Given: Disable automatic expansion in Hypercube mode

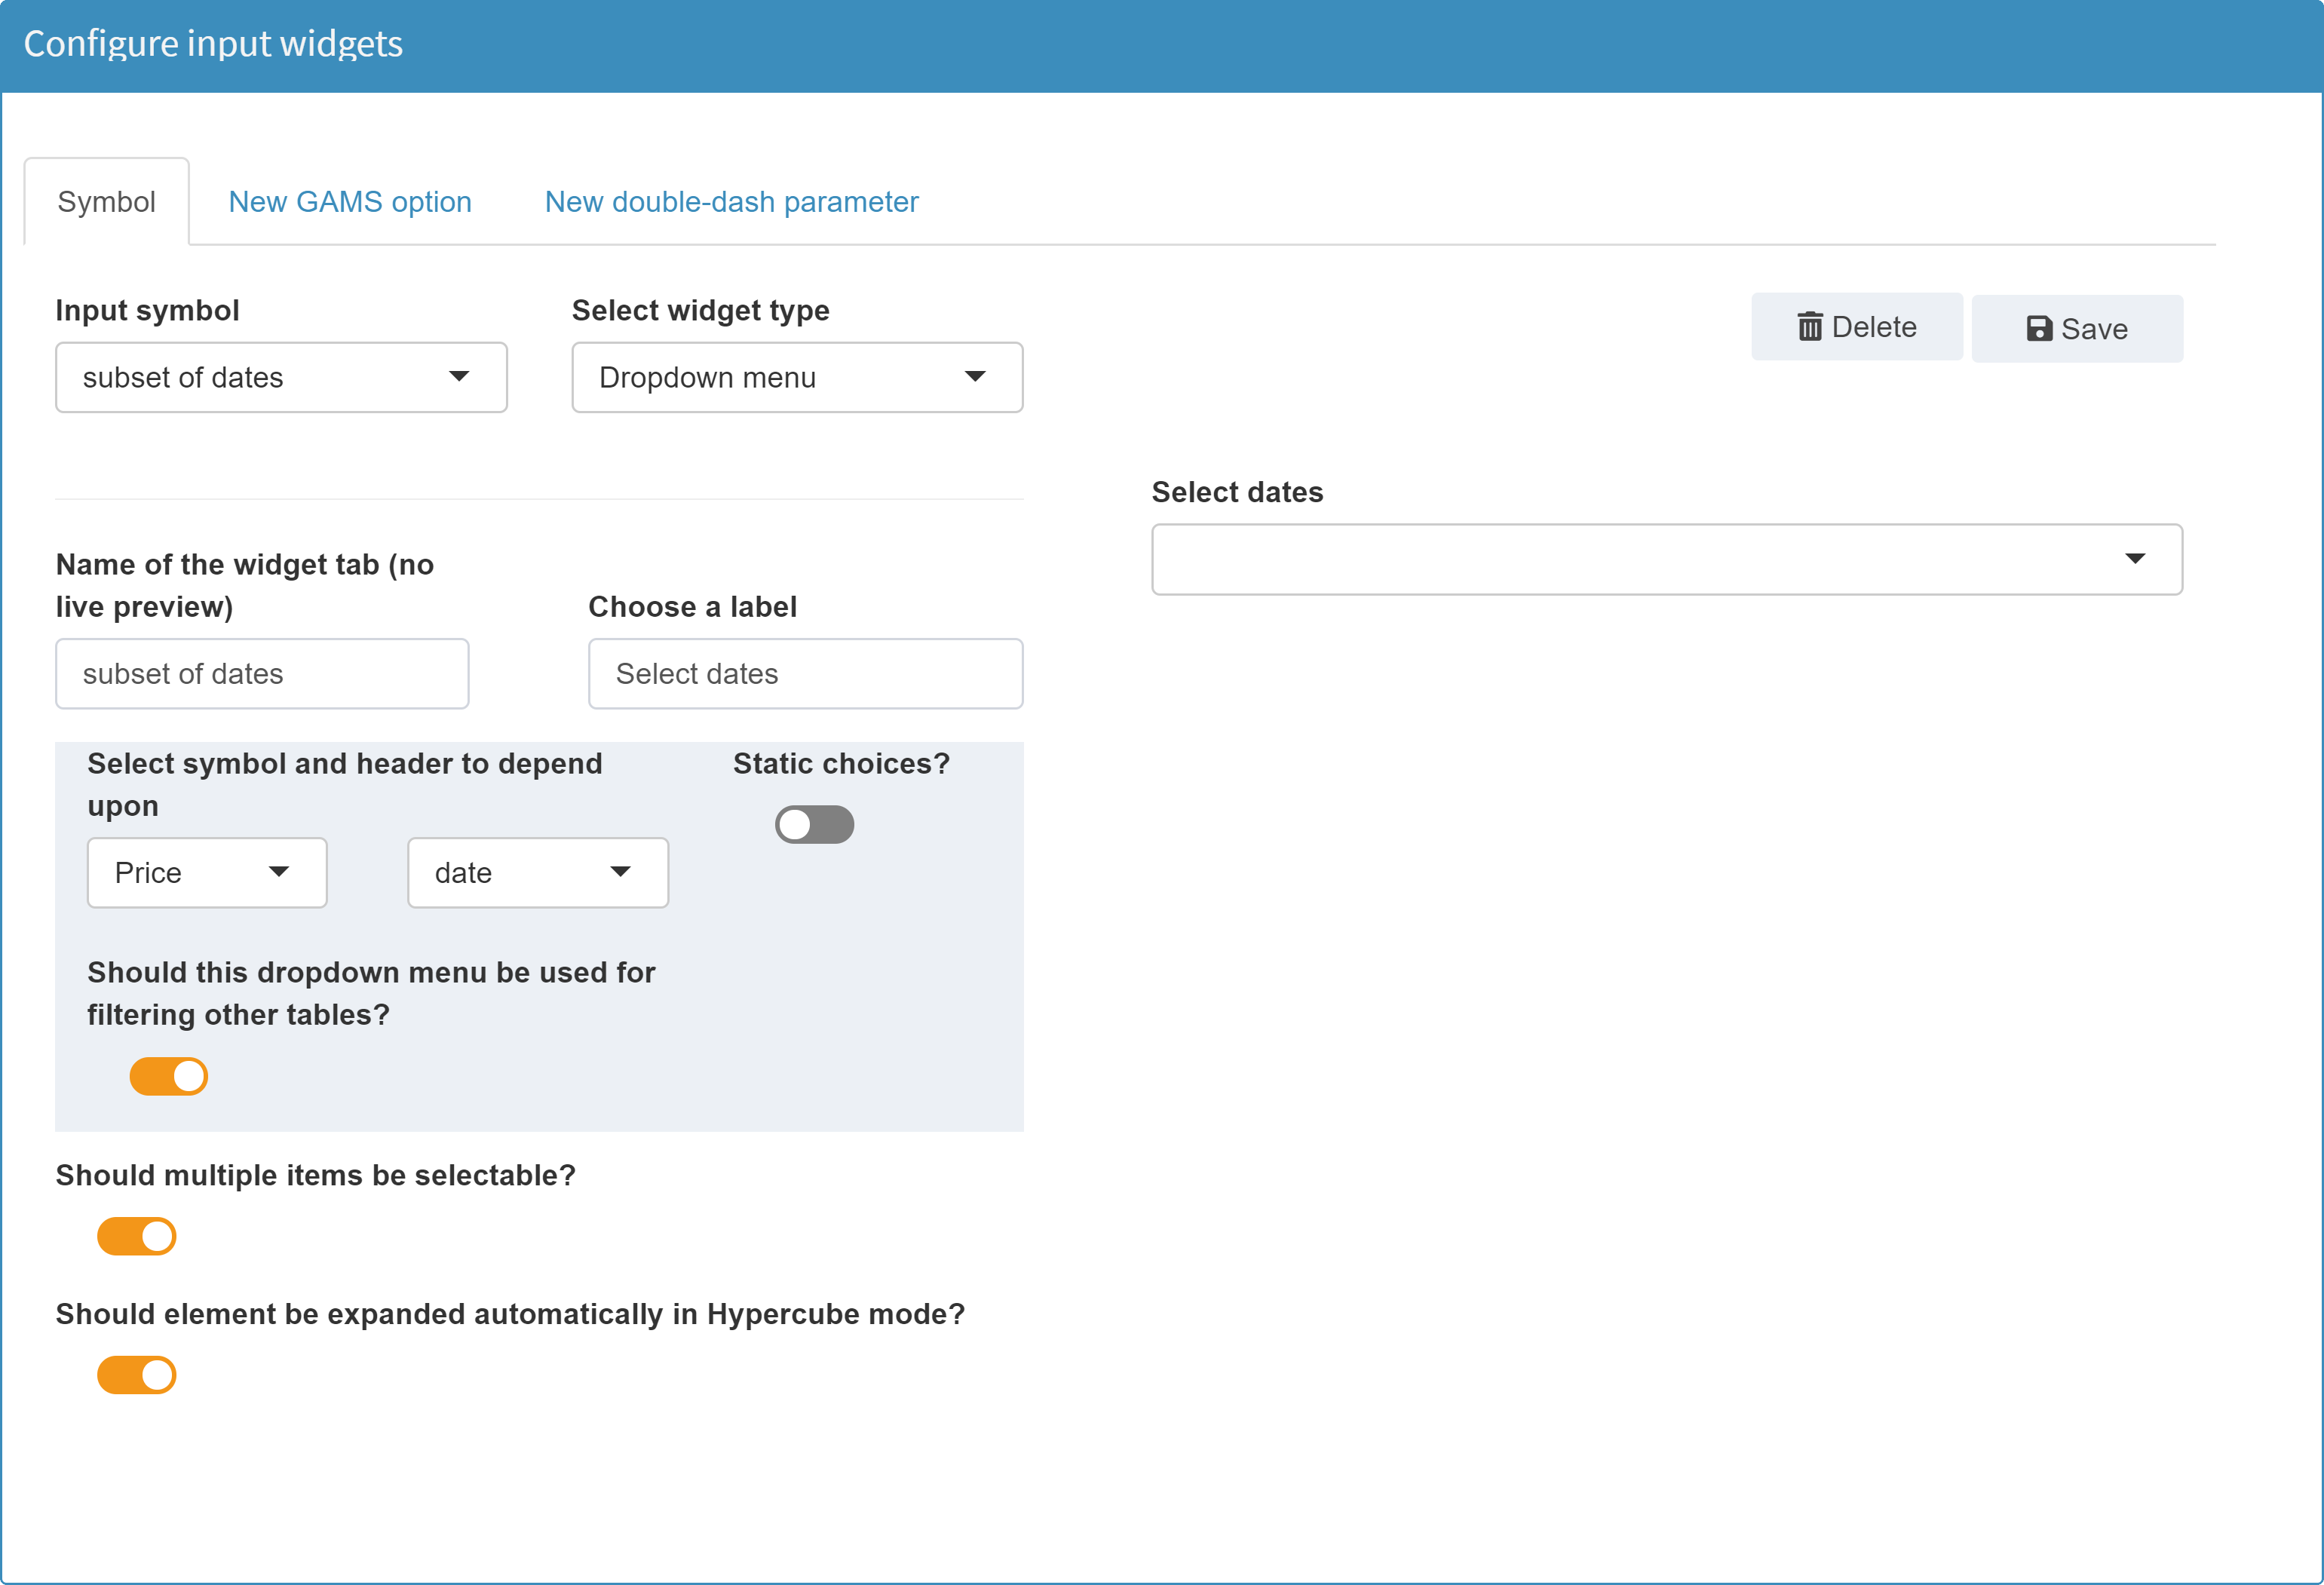Looking at the screenshot, I should coord(136,1374).
